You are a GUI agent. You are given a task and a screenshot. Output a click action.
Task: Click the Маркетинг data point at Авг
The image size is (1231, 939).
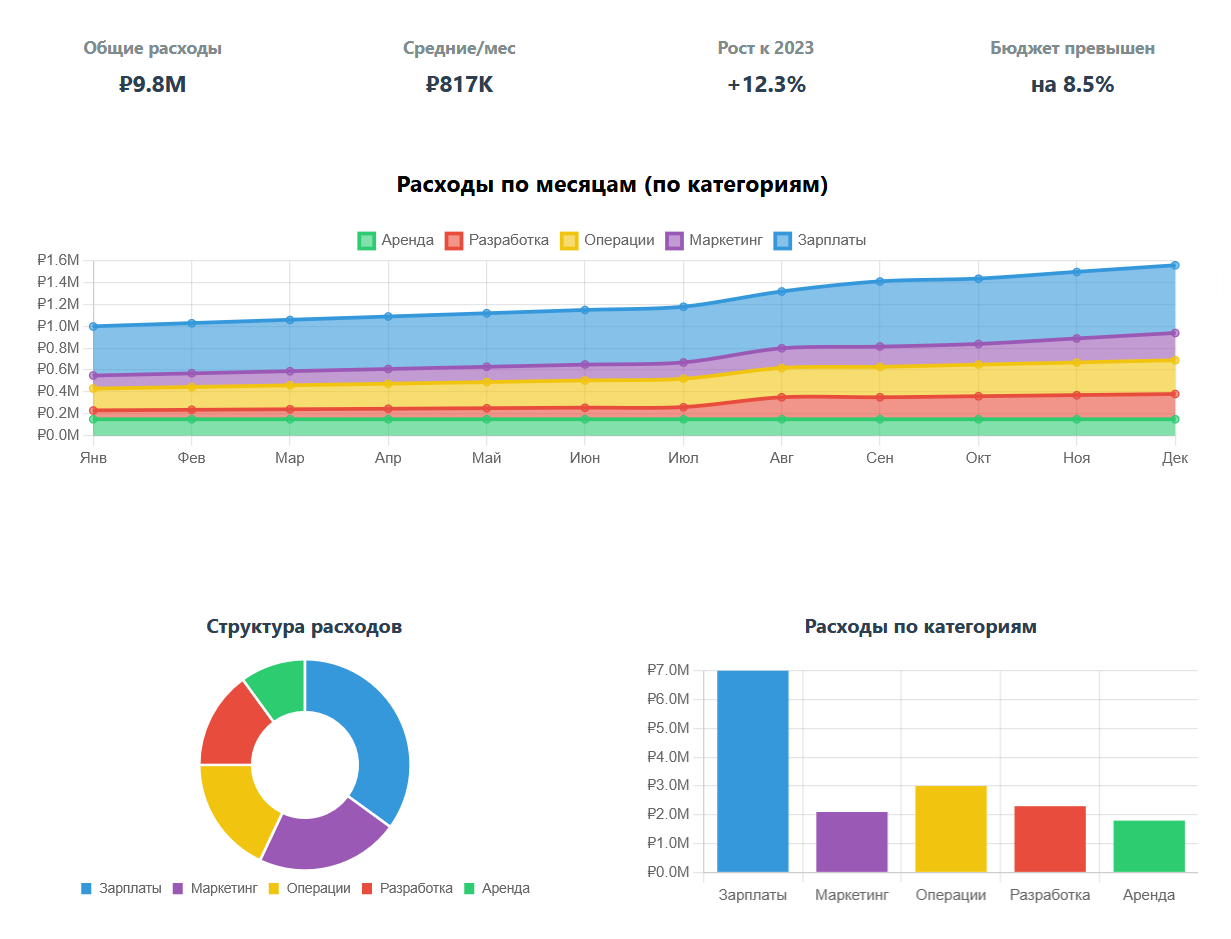point(782,348)
